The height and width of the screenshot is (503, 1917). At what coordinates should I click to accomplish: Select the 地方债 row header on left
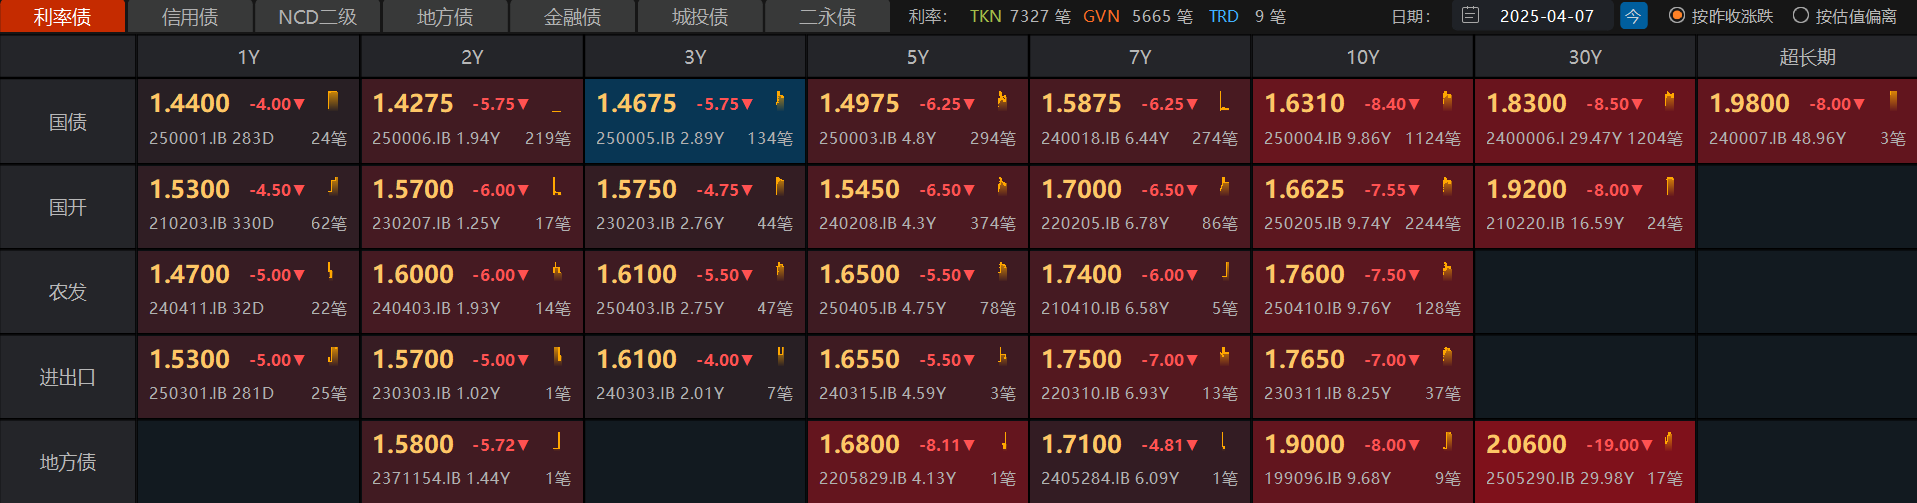(x=68, y=462)
